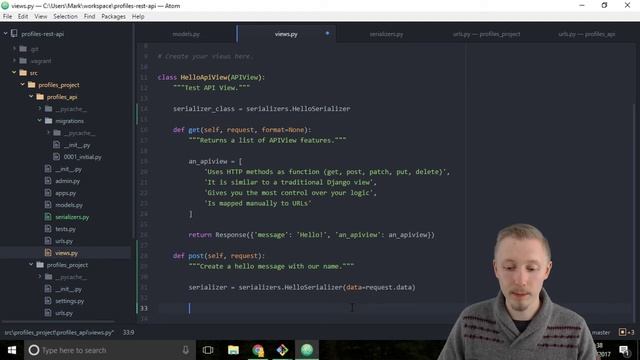This screenshot has width=640, height=360.
Task: Open serializers.py in tree view
Action: (x=72, y=217)
